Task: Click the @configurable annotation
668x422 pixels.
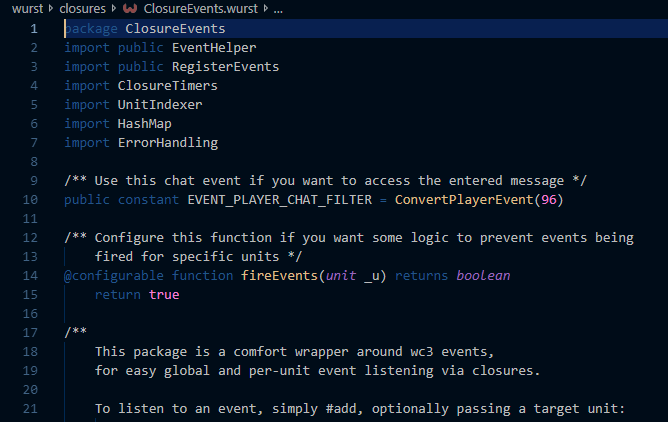Action: point(114,276)
